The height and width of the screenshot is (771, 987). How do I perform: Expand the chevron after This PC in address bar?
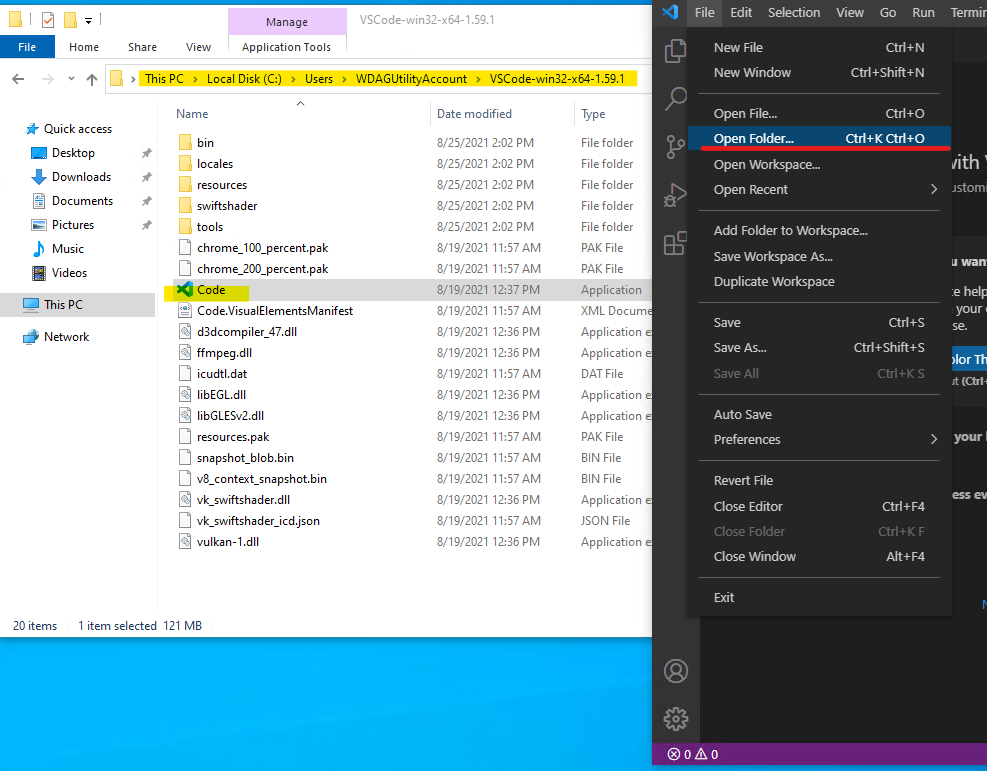(195, 79)
